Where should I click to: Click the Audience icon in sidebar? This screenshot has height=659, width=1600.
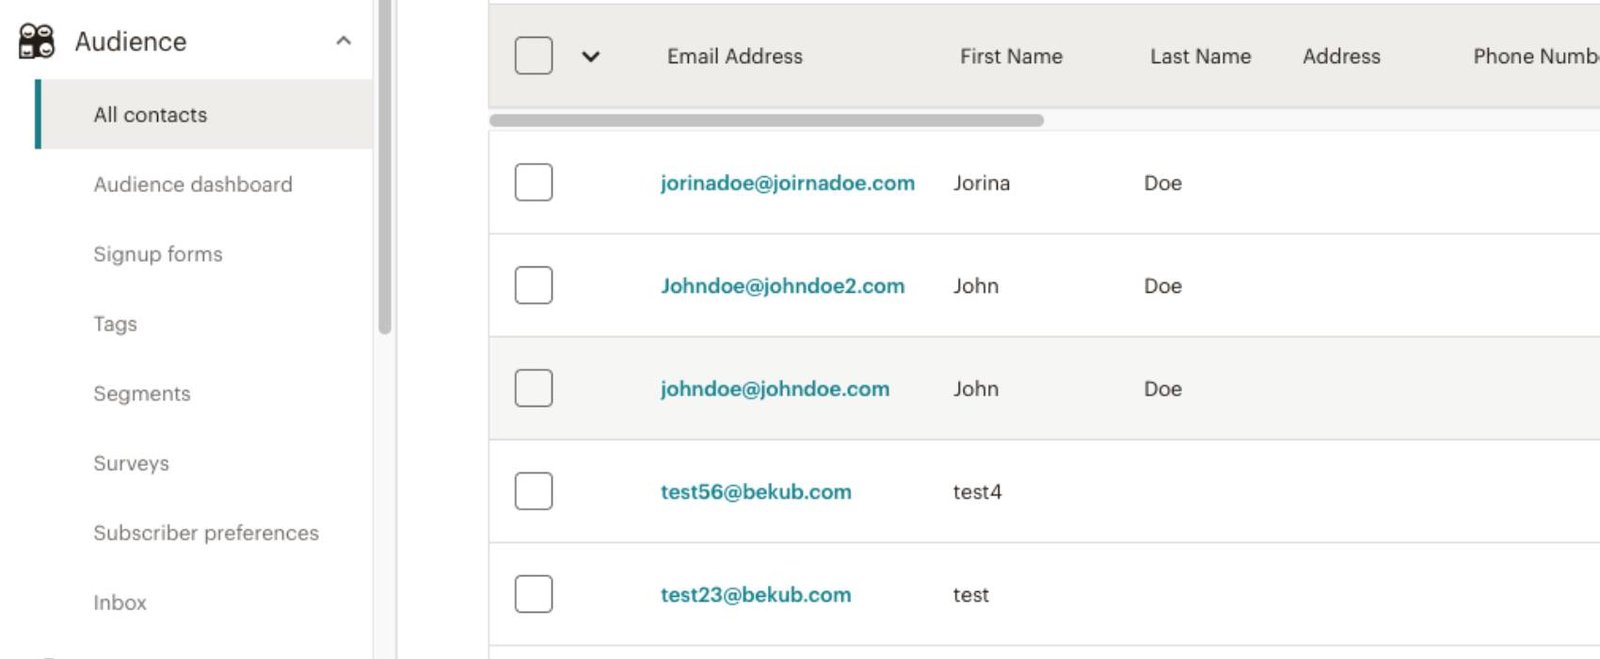[x=37, y=41]
